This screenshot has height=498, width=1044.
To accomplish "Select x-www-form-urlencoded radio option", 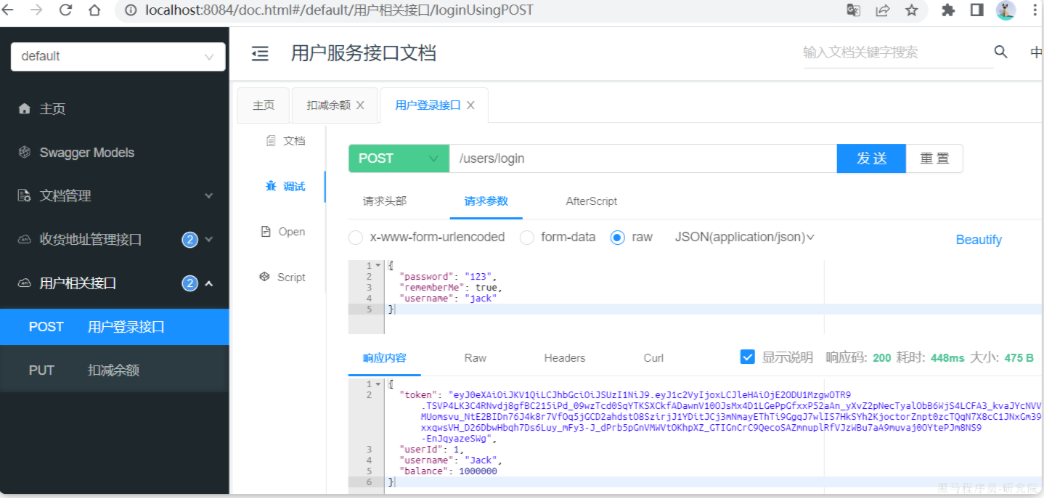I will tap(355, 238).
